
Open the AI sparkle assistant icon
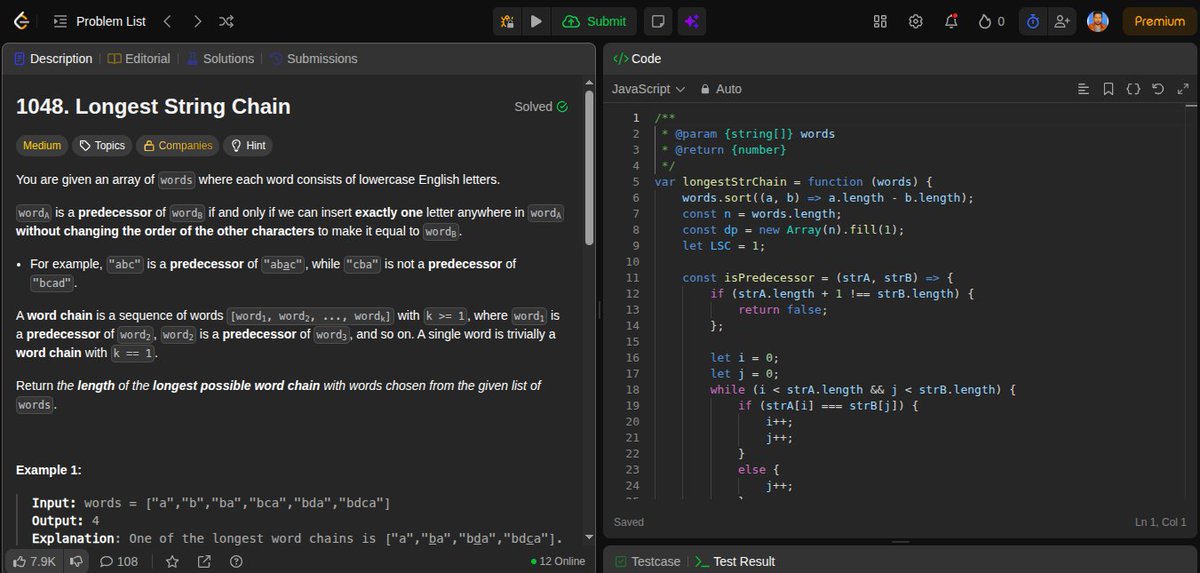coord(691,21)
